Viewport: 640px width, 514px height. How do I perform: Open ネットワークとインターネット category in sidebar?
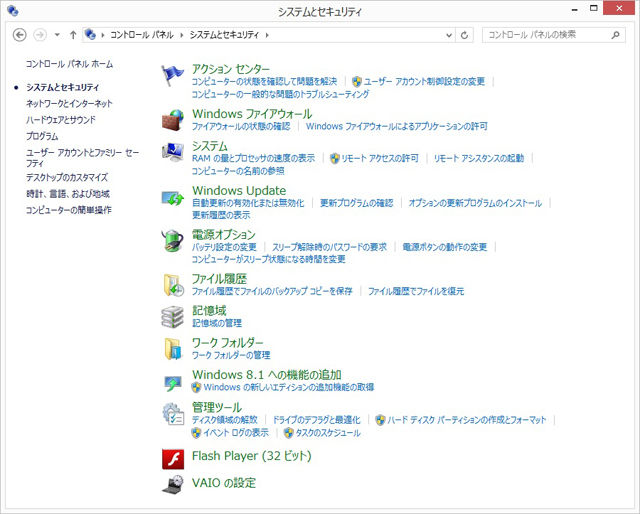[x=69, y=104]
